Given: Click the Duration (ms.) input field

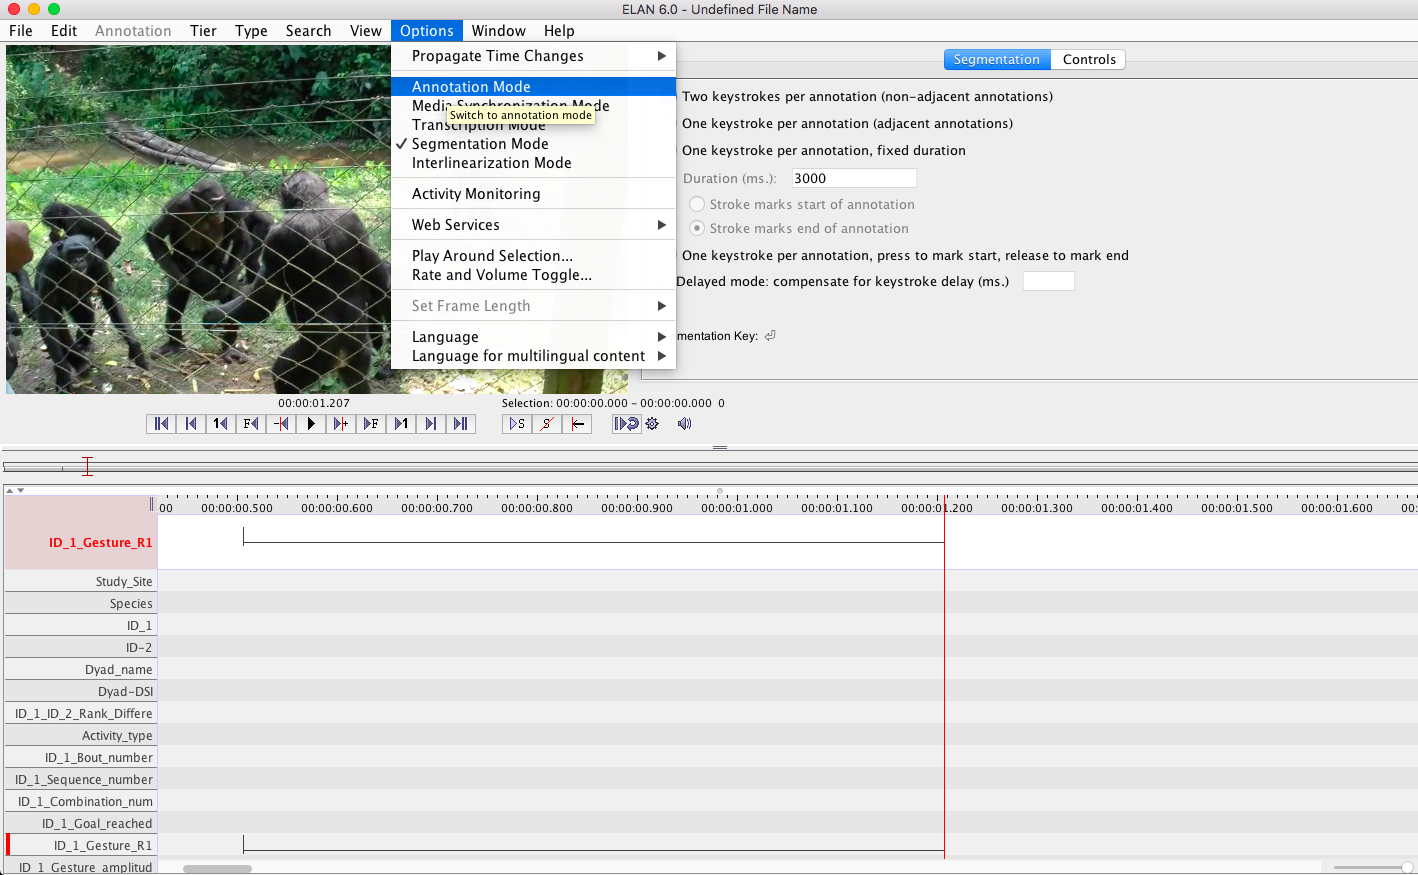Looking at the screenshot, I should [x=854, y=178].
